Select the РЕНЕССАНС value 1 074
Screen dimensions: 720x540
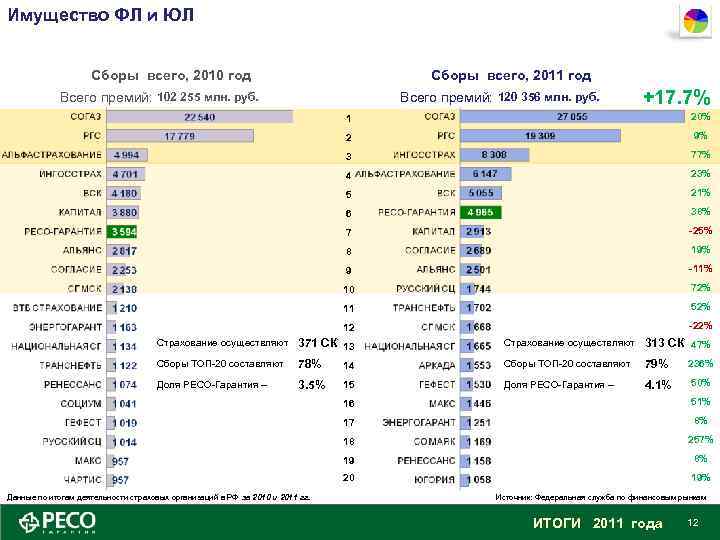pyautogui.click(x=124, y=385)
